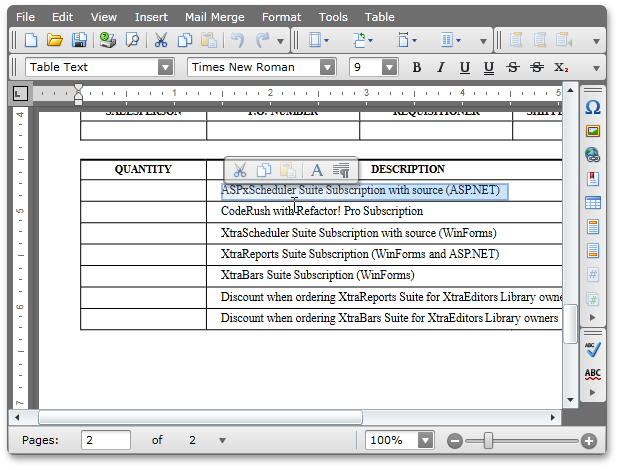This screenshot has width=620, height=470.
Task: Insert bookmark using red ribbon page icon
Action: (593, 179)
